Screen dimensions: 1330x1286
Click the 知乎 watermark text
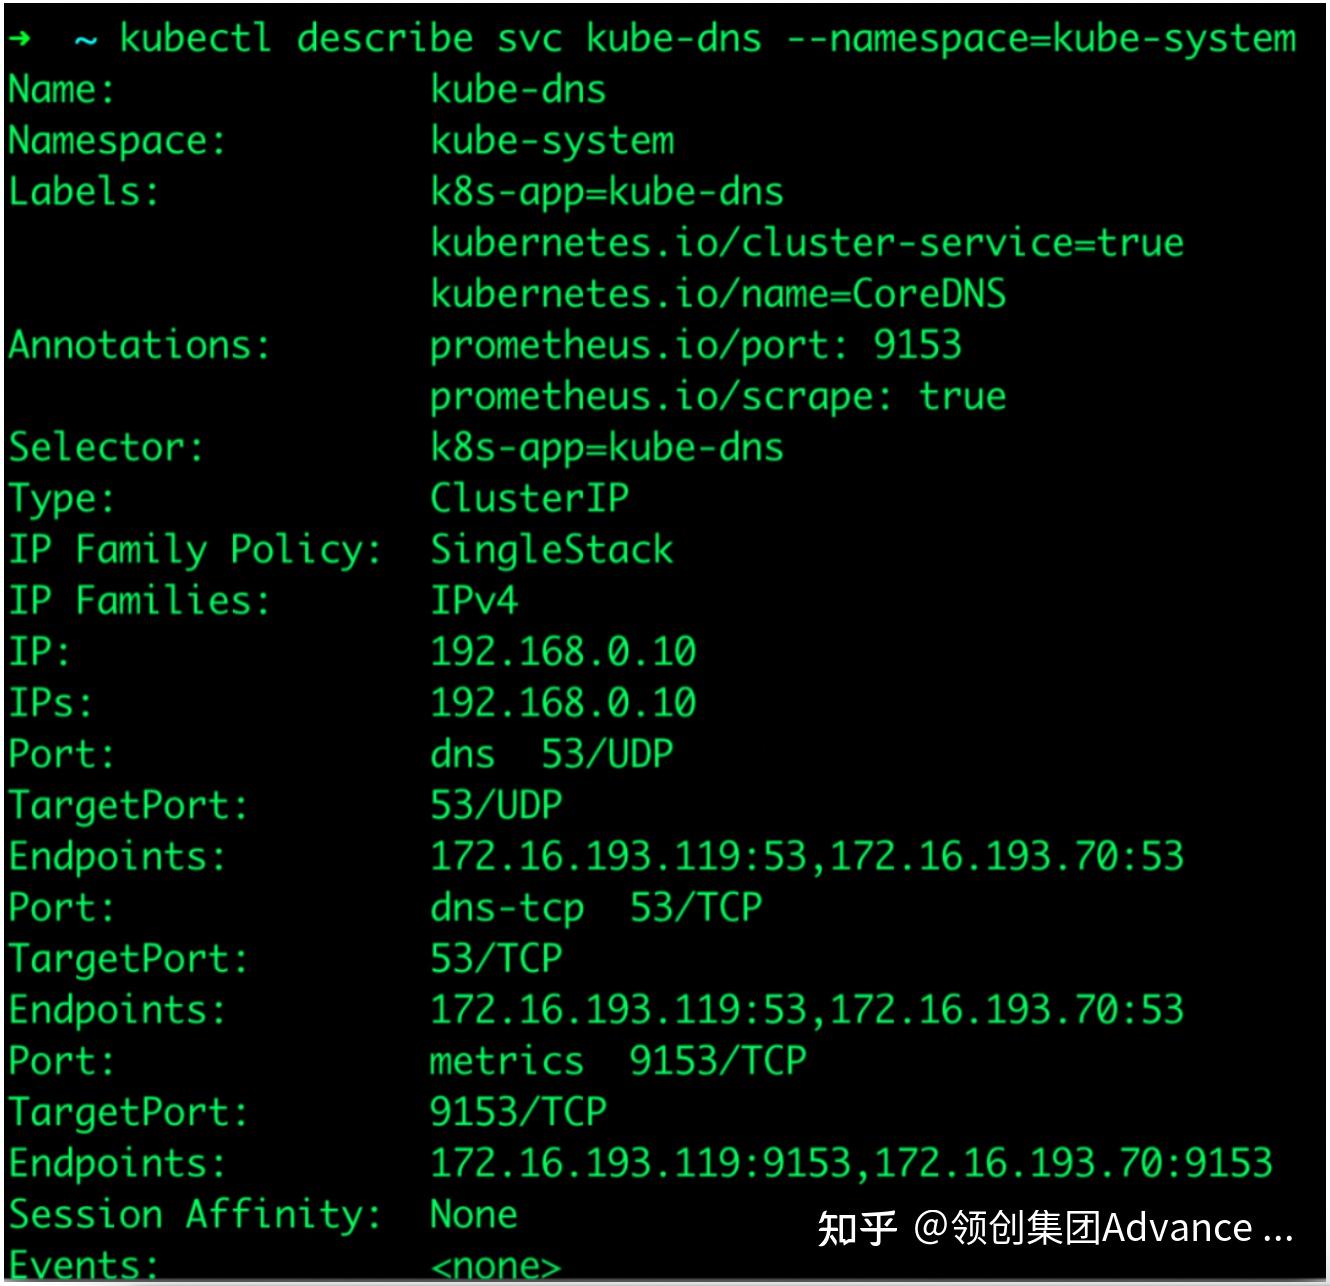(857, 1228)
